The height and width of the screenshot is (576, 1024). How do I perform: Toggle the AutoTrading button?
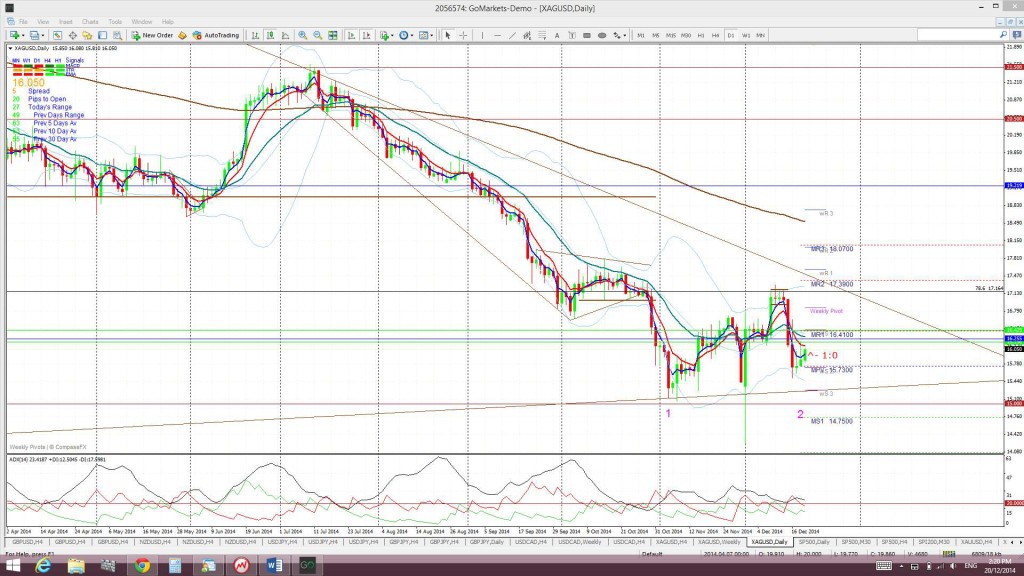(214, 35)
